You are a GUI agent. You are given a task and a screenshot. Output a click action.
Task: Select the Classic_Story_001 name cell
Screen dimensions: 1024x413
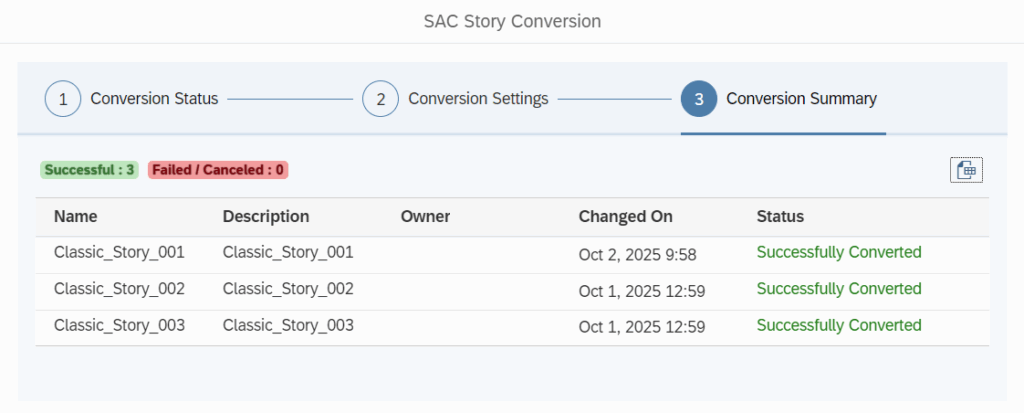coord(119,253)
